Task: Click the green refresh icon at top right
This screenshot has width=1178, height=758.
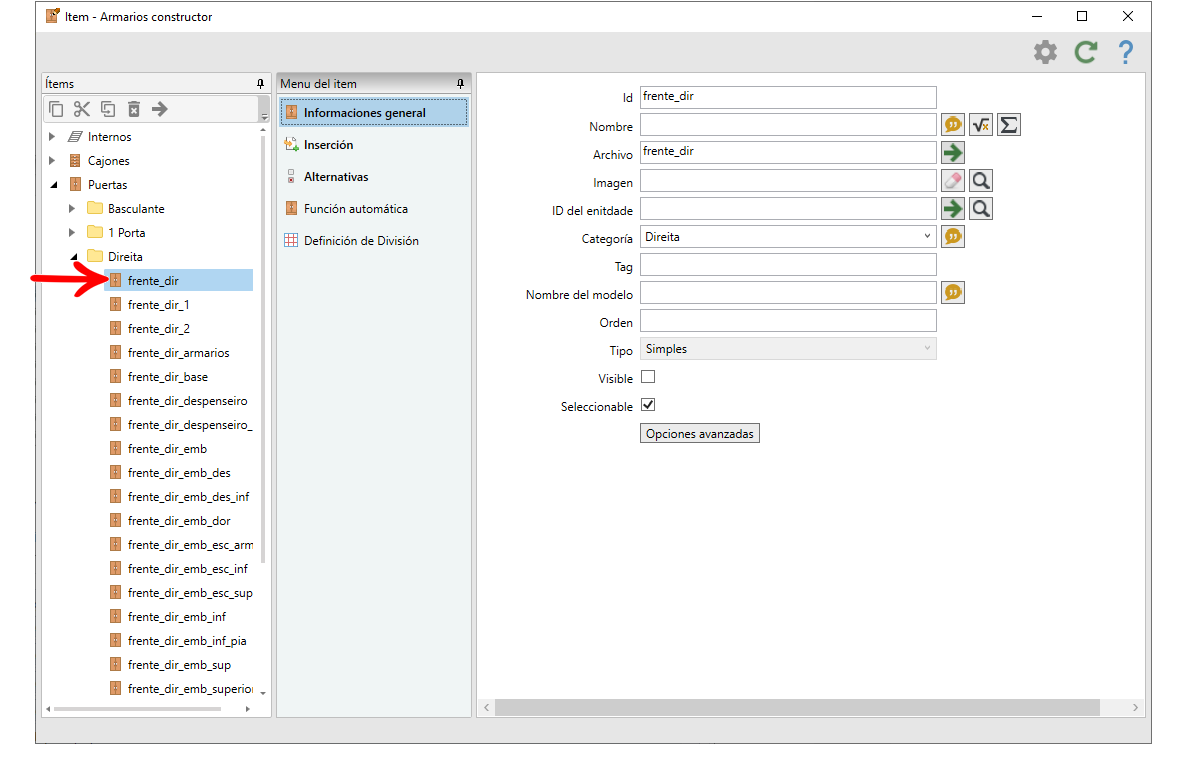Action: pos(1086,52)
